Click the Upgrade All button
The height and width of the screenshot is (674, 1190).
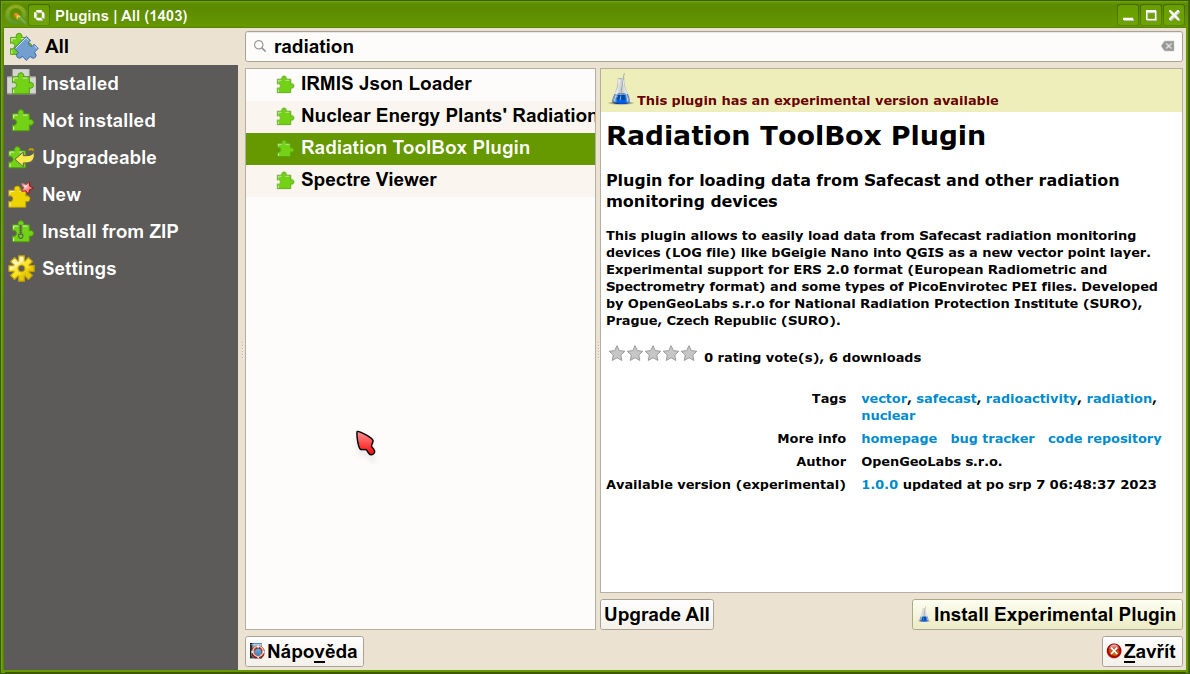coord(657,615)
